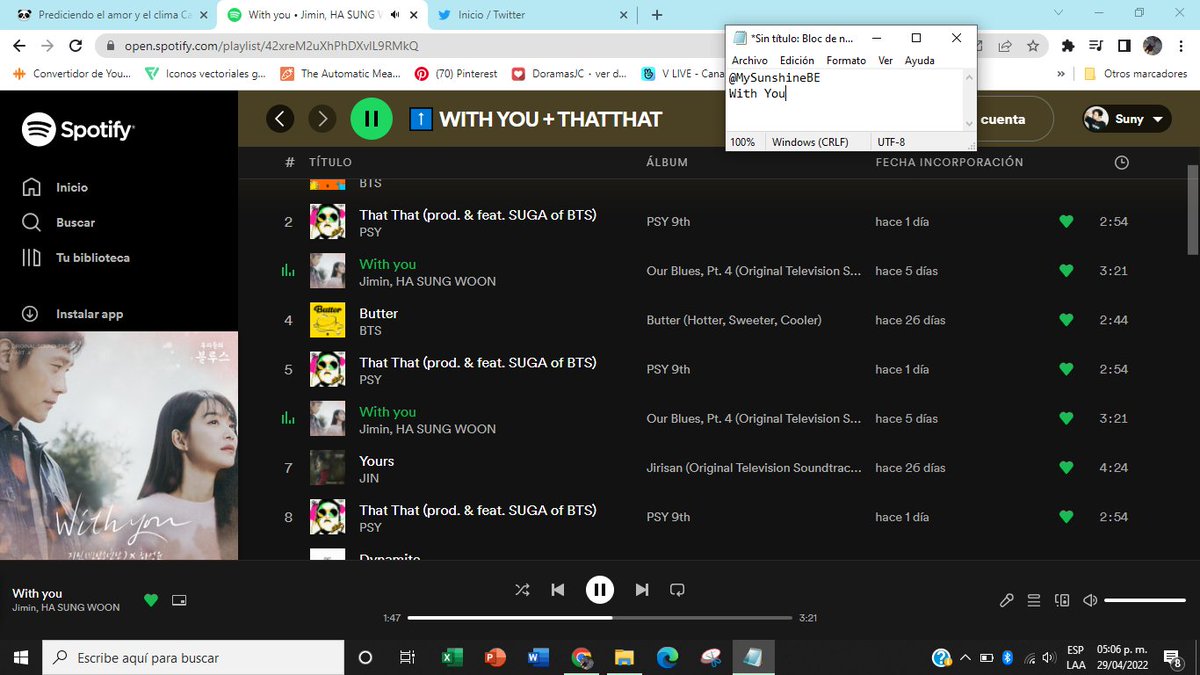Pause the track in the bottom player
This screenshot has width=1200, height=675.
(599, 590)
